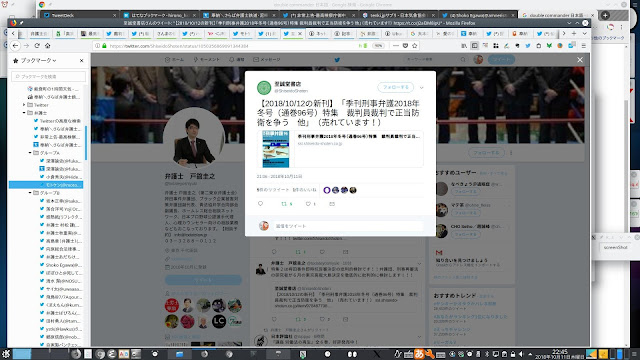Reload the page in Firefox
640x360 pixels.
[x=37, y=46]
